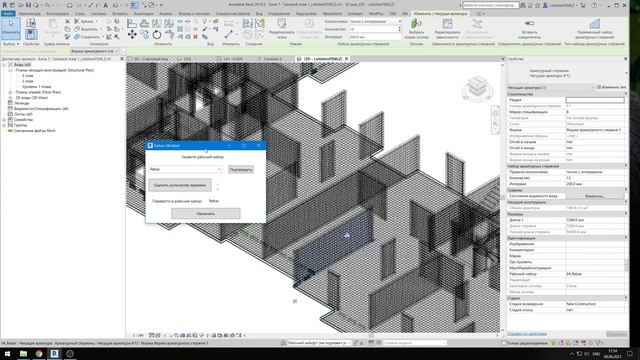Open the Выбор panel dropdown

11,44
